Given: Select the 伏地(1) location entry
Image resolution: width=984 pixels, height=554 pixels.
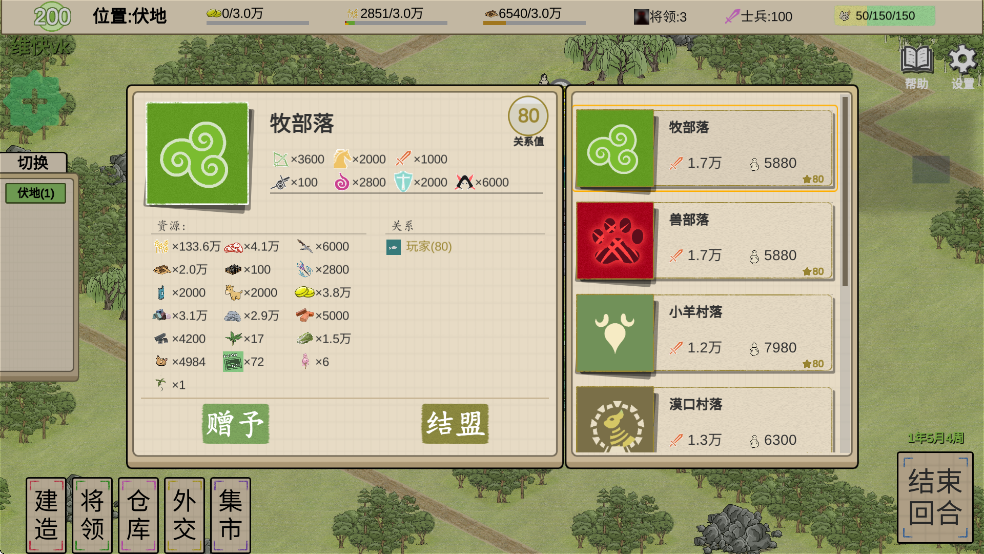Looking at the screenshot, I should [x=36, y=193].
